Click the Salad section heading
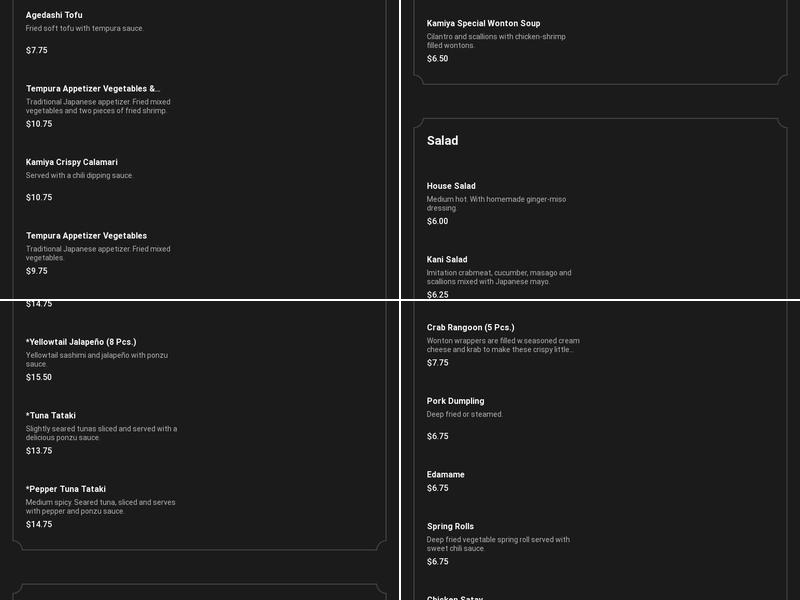This screenshot has height=600, width=800. pos(442,141)
